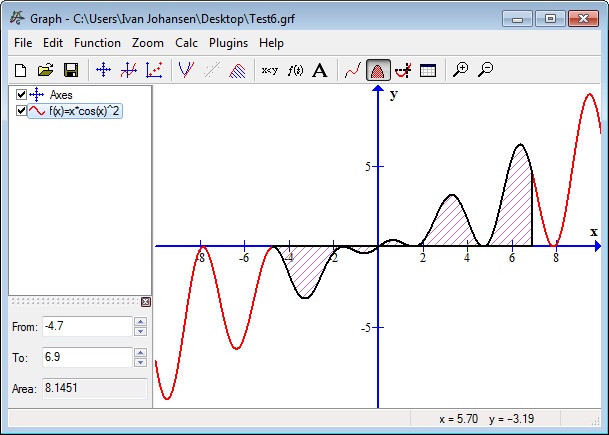Image resolution: width=609 pixels, height=435 pixels.
Task: Click the greyed-out trendline icon
Action: pos(212,70)
